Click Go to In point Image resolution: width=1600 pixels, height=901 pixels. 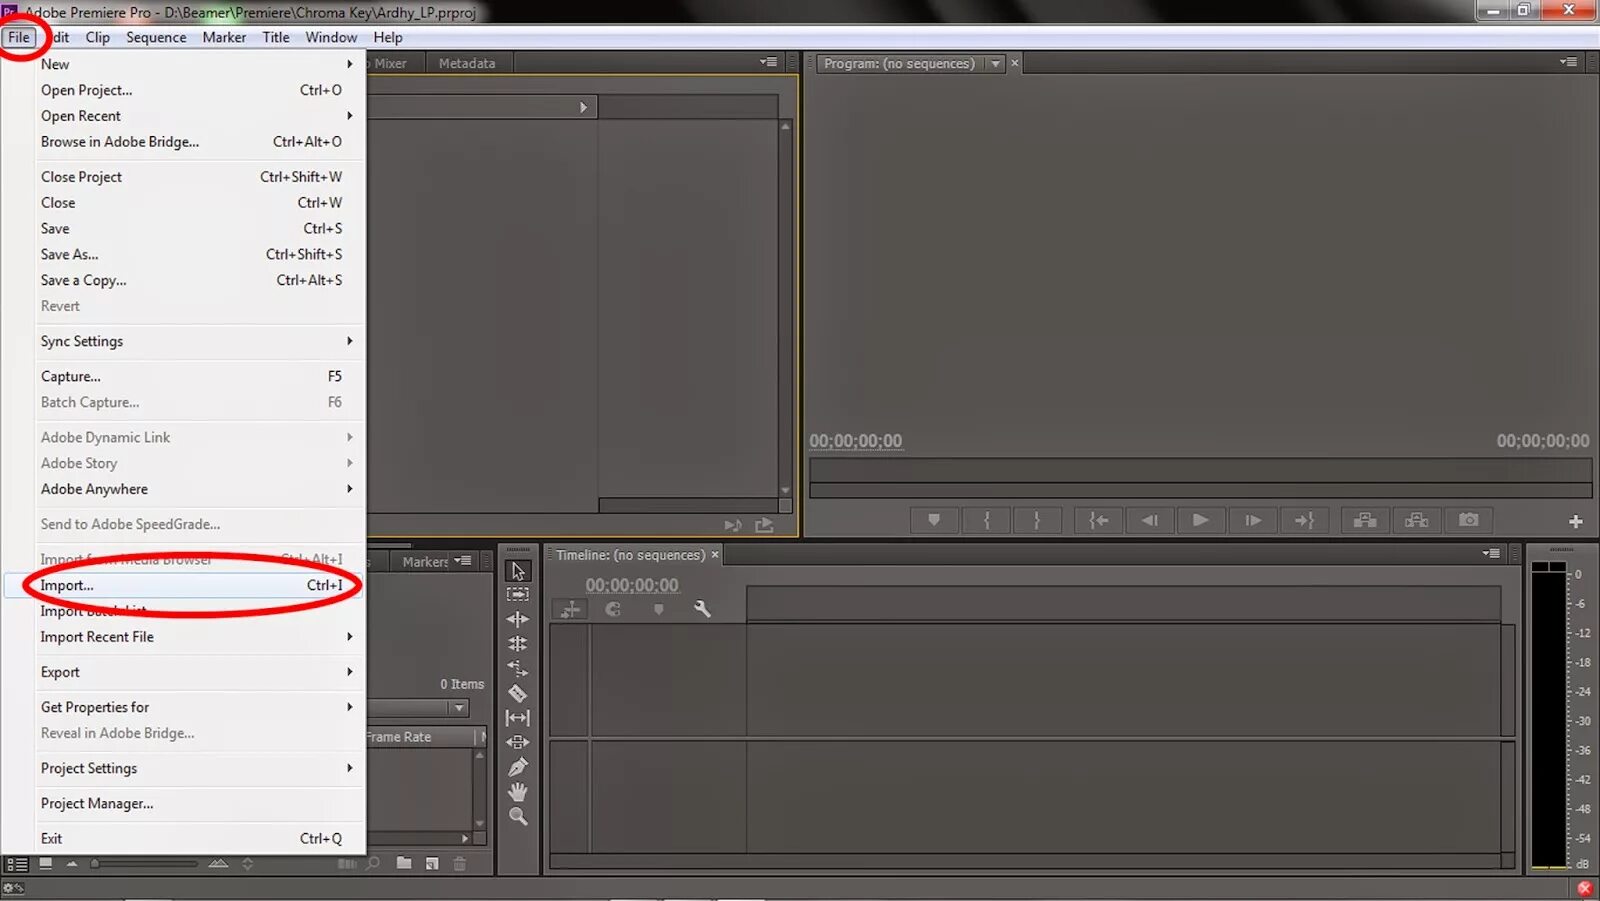click(1099, 520)
